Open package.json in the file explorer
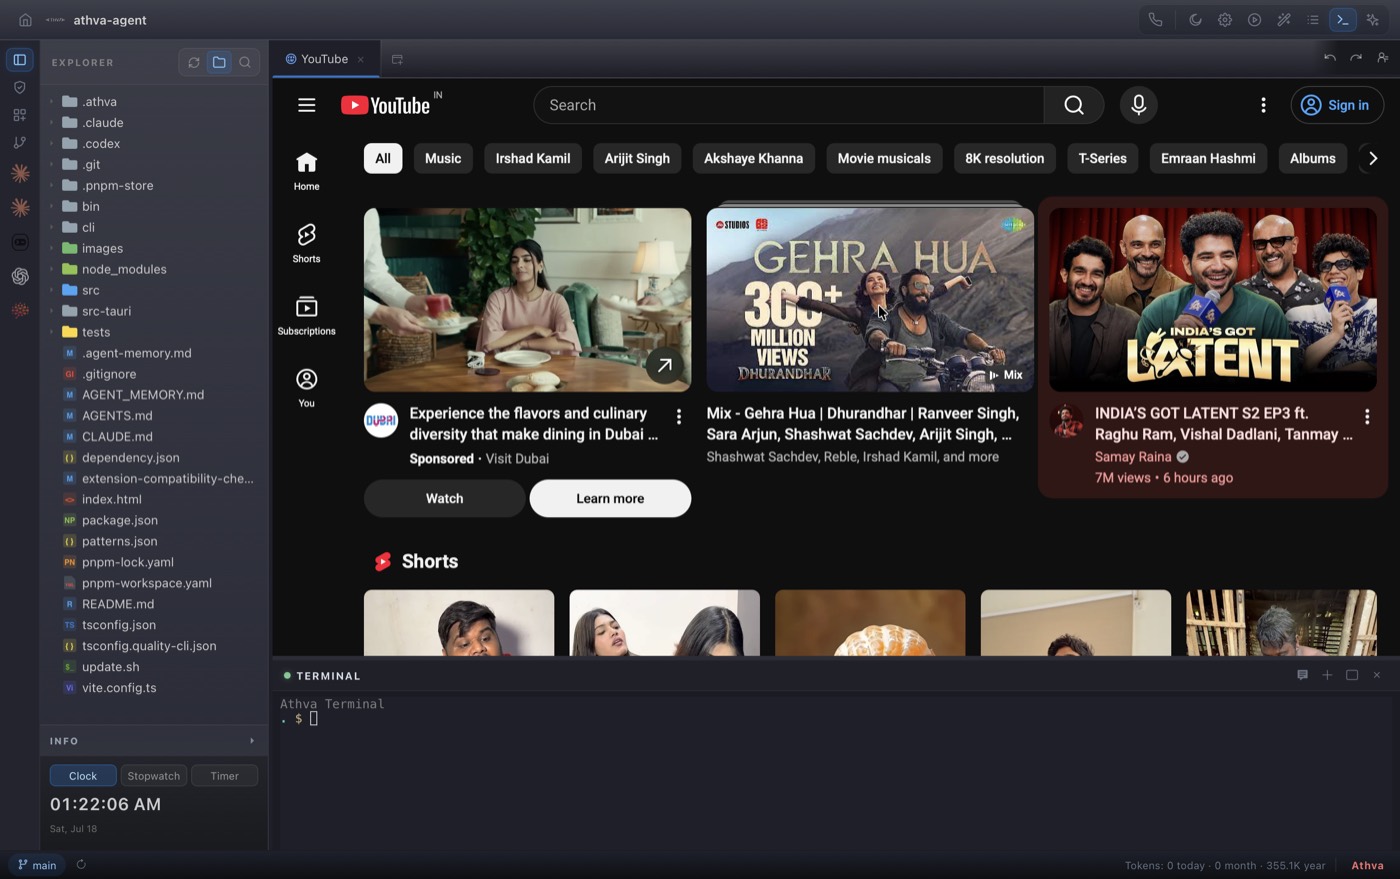 (119, 520)
